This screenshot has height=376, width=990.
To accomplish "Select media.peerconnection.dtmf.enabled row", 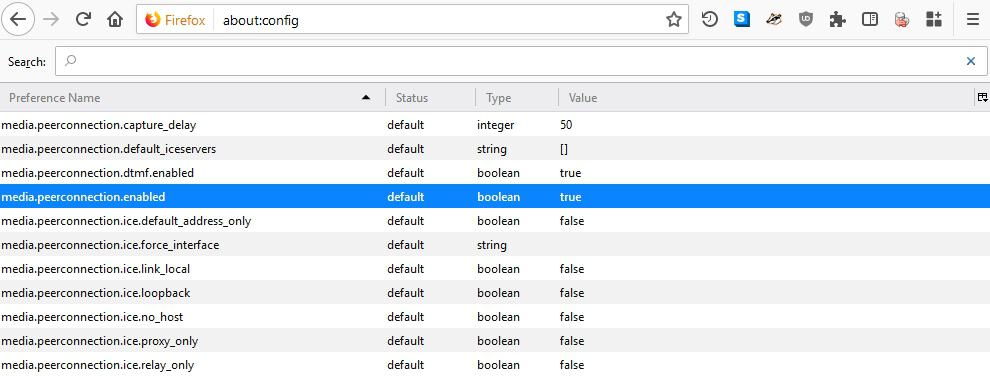I will coord(495,173).
